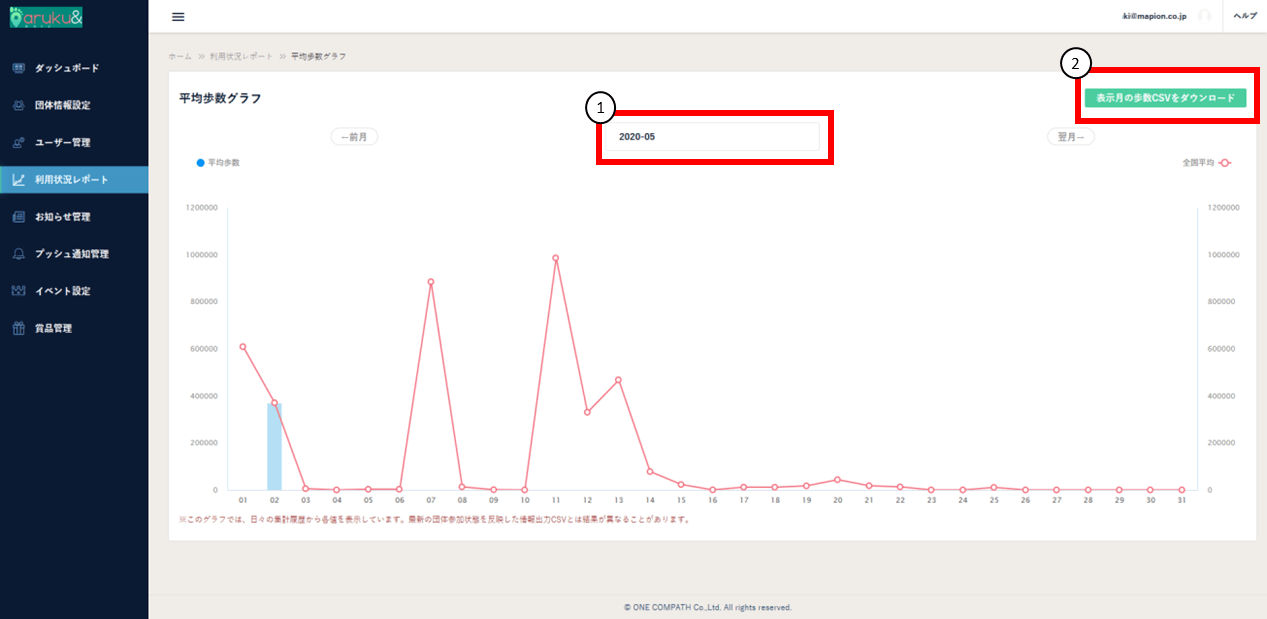This screenshot has width=1267, height=619.
Task: Click the blue bar for day 02
Action: 274,446
